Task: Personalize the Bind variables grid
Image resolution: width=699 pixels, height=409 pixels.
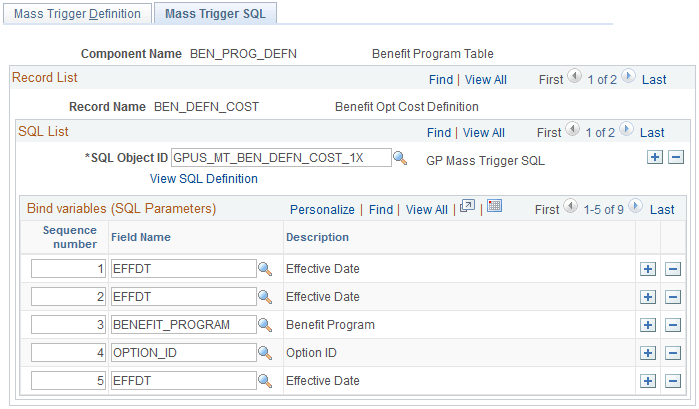Action: pyautogui.click(x=322, y=210)
